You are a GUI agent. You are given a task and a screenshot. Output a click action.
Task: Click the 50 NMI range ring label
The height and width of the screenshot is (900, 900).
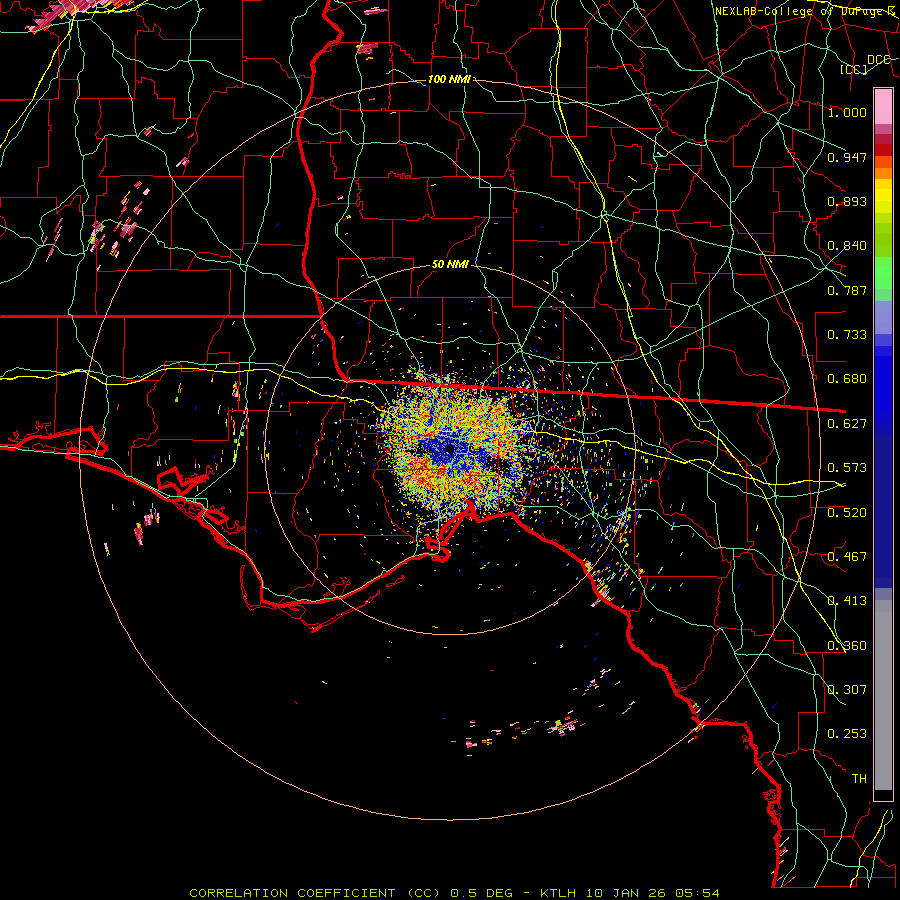click(x=450, y=265)
